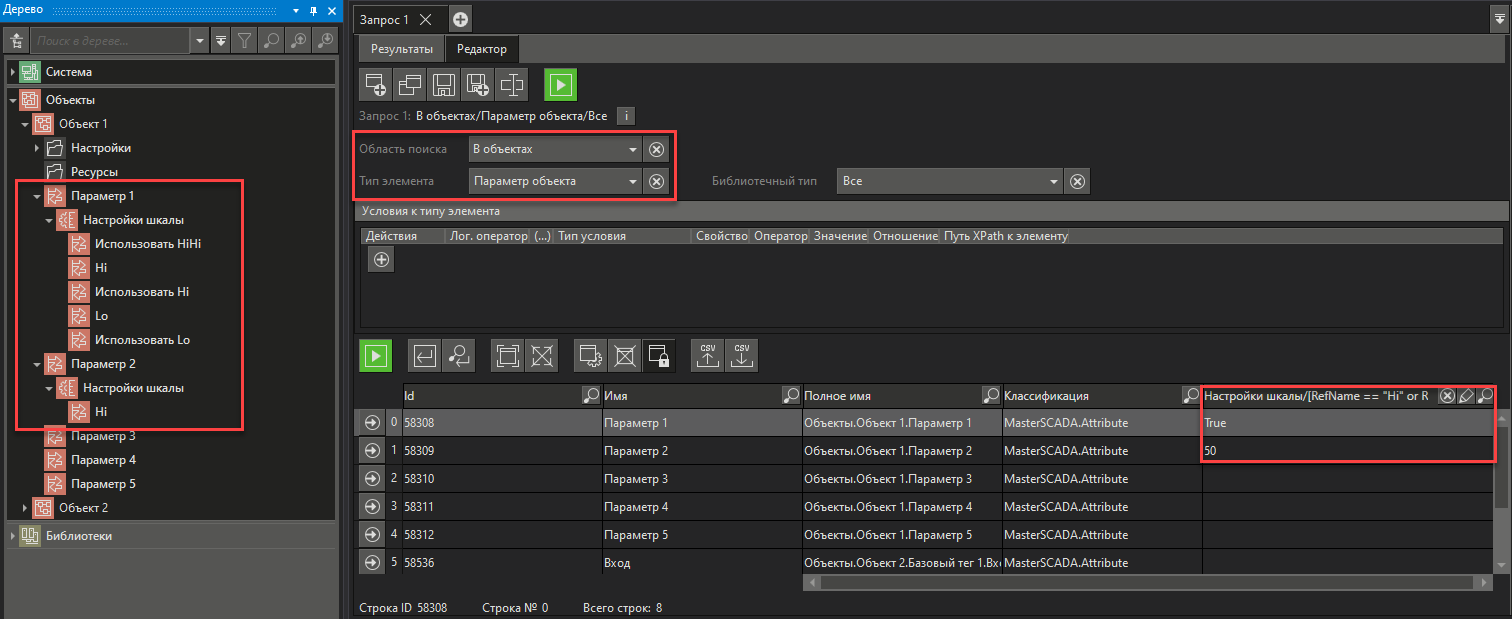This screenshot has width=1512, height=619.
Task: Switch to the Результаты tab
Action: point(401,49)
